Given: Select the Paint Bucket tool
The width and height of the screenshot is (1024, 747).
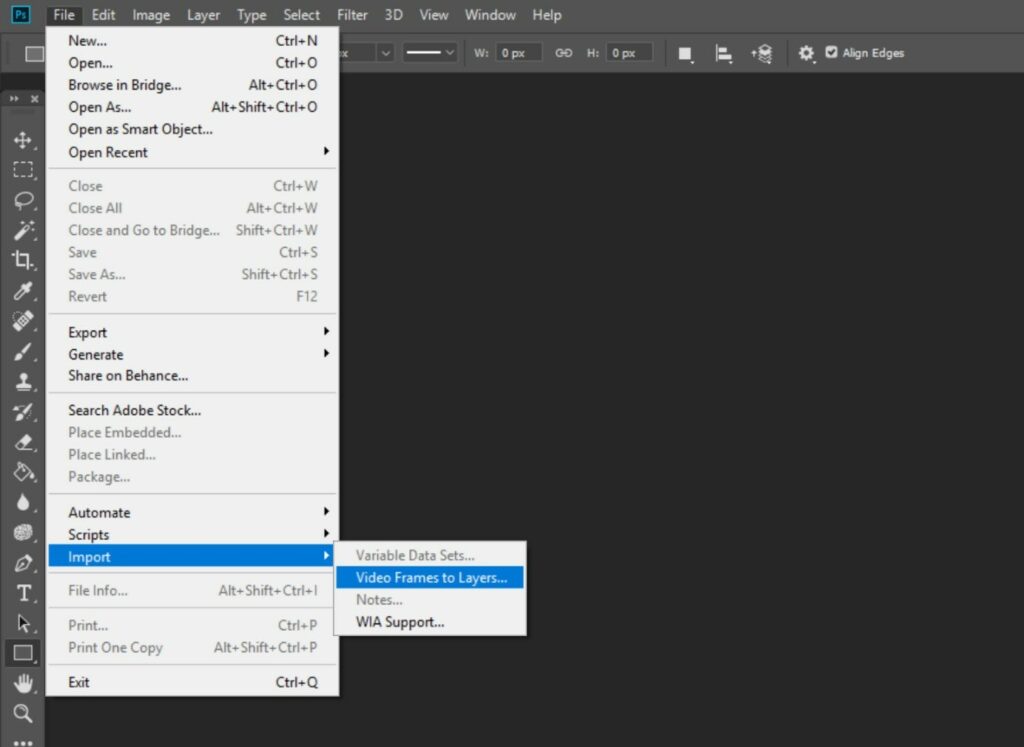Looking at the screenshot, I should (23, 472).
